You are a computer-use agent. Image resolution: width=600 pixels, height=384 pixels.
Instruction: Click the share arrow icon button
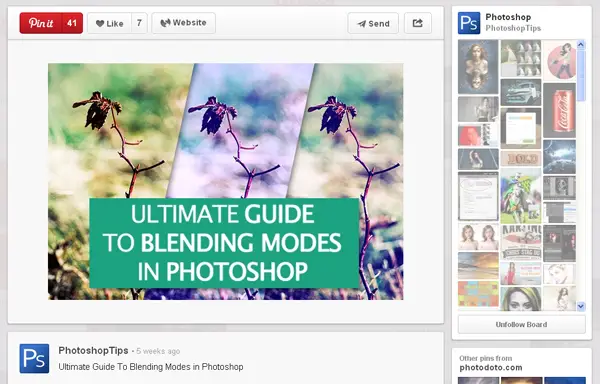click(418, 23)
